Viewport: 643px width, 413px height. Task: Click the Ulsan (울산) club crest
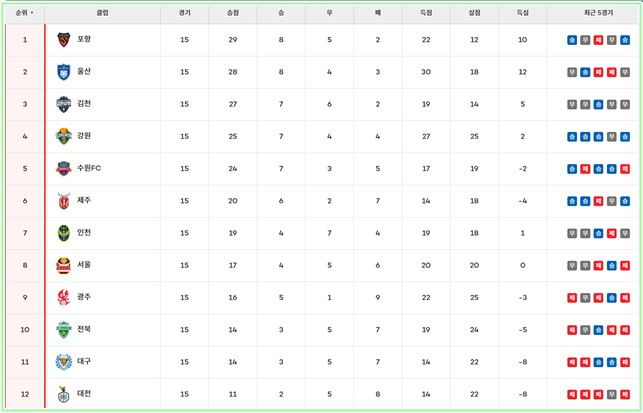(x=64, y=72)
